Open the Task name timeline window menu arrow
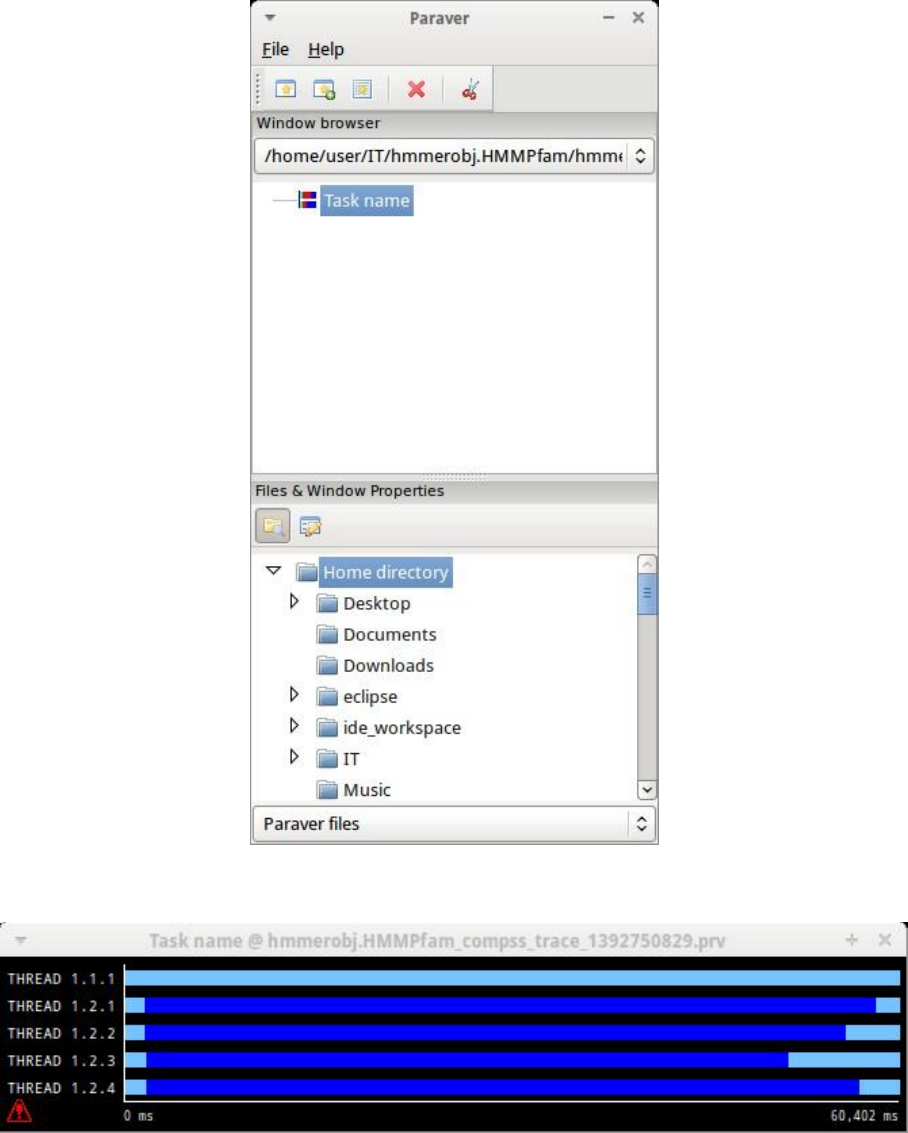The image size is (908, 1133). [x=20, y=940]
